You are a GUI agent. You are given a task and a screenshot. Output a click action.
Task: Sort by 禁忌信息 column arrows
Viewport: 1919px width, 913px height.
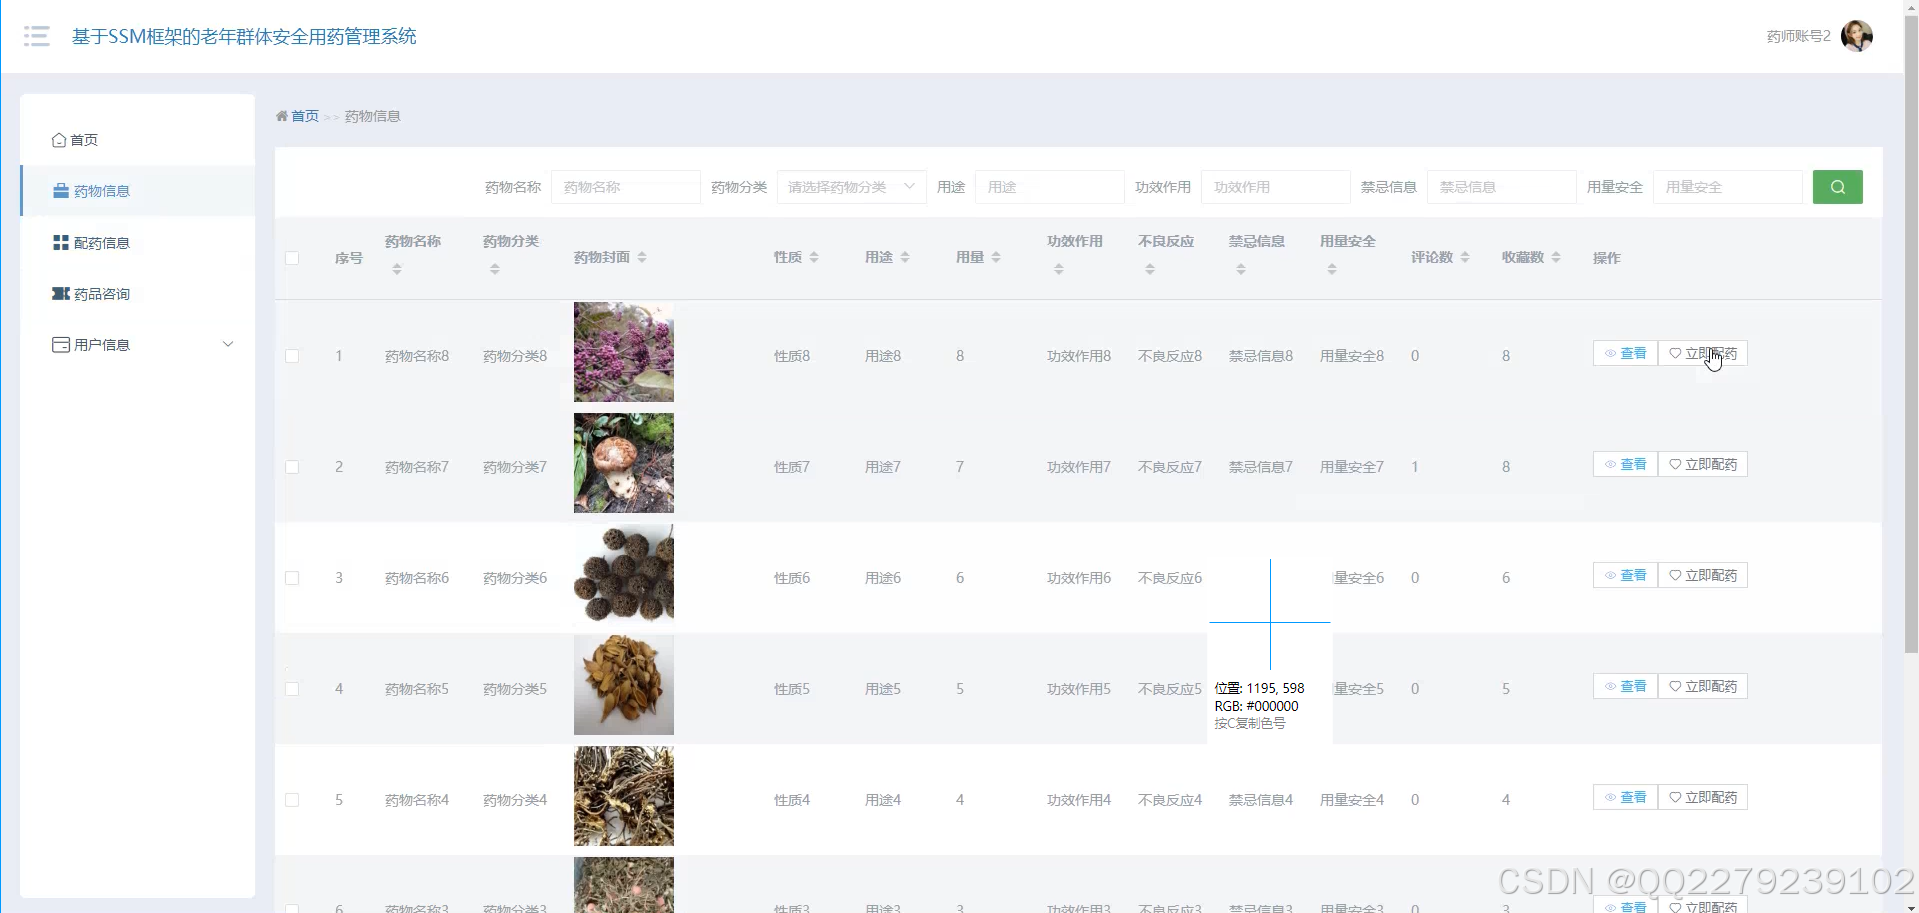point(1241,269)
